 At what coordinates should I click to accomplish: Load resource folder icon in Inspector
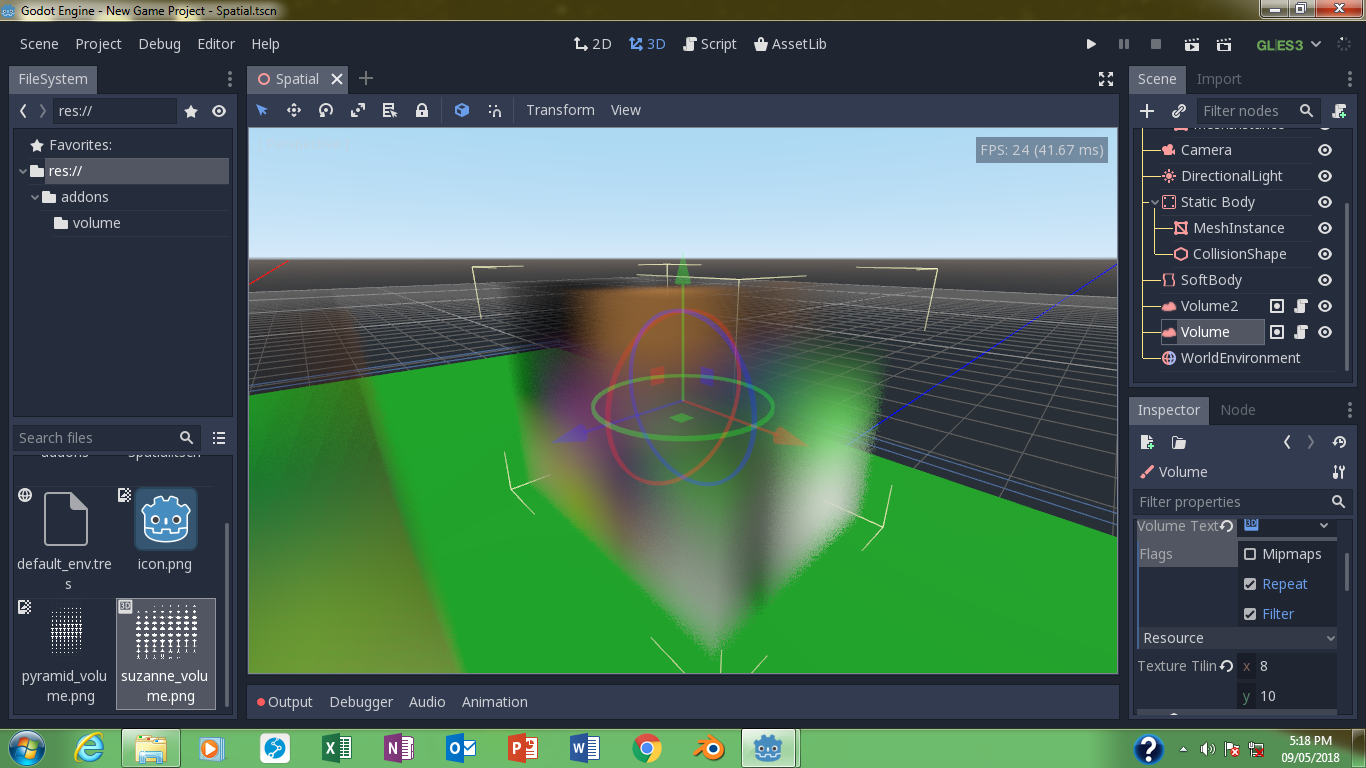click(1179, 442)
